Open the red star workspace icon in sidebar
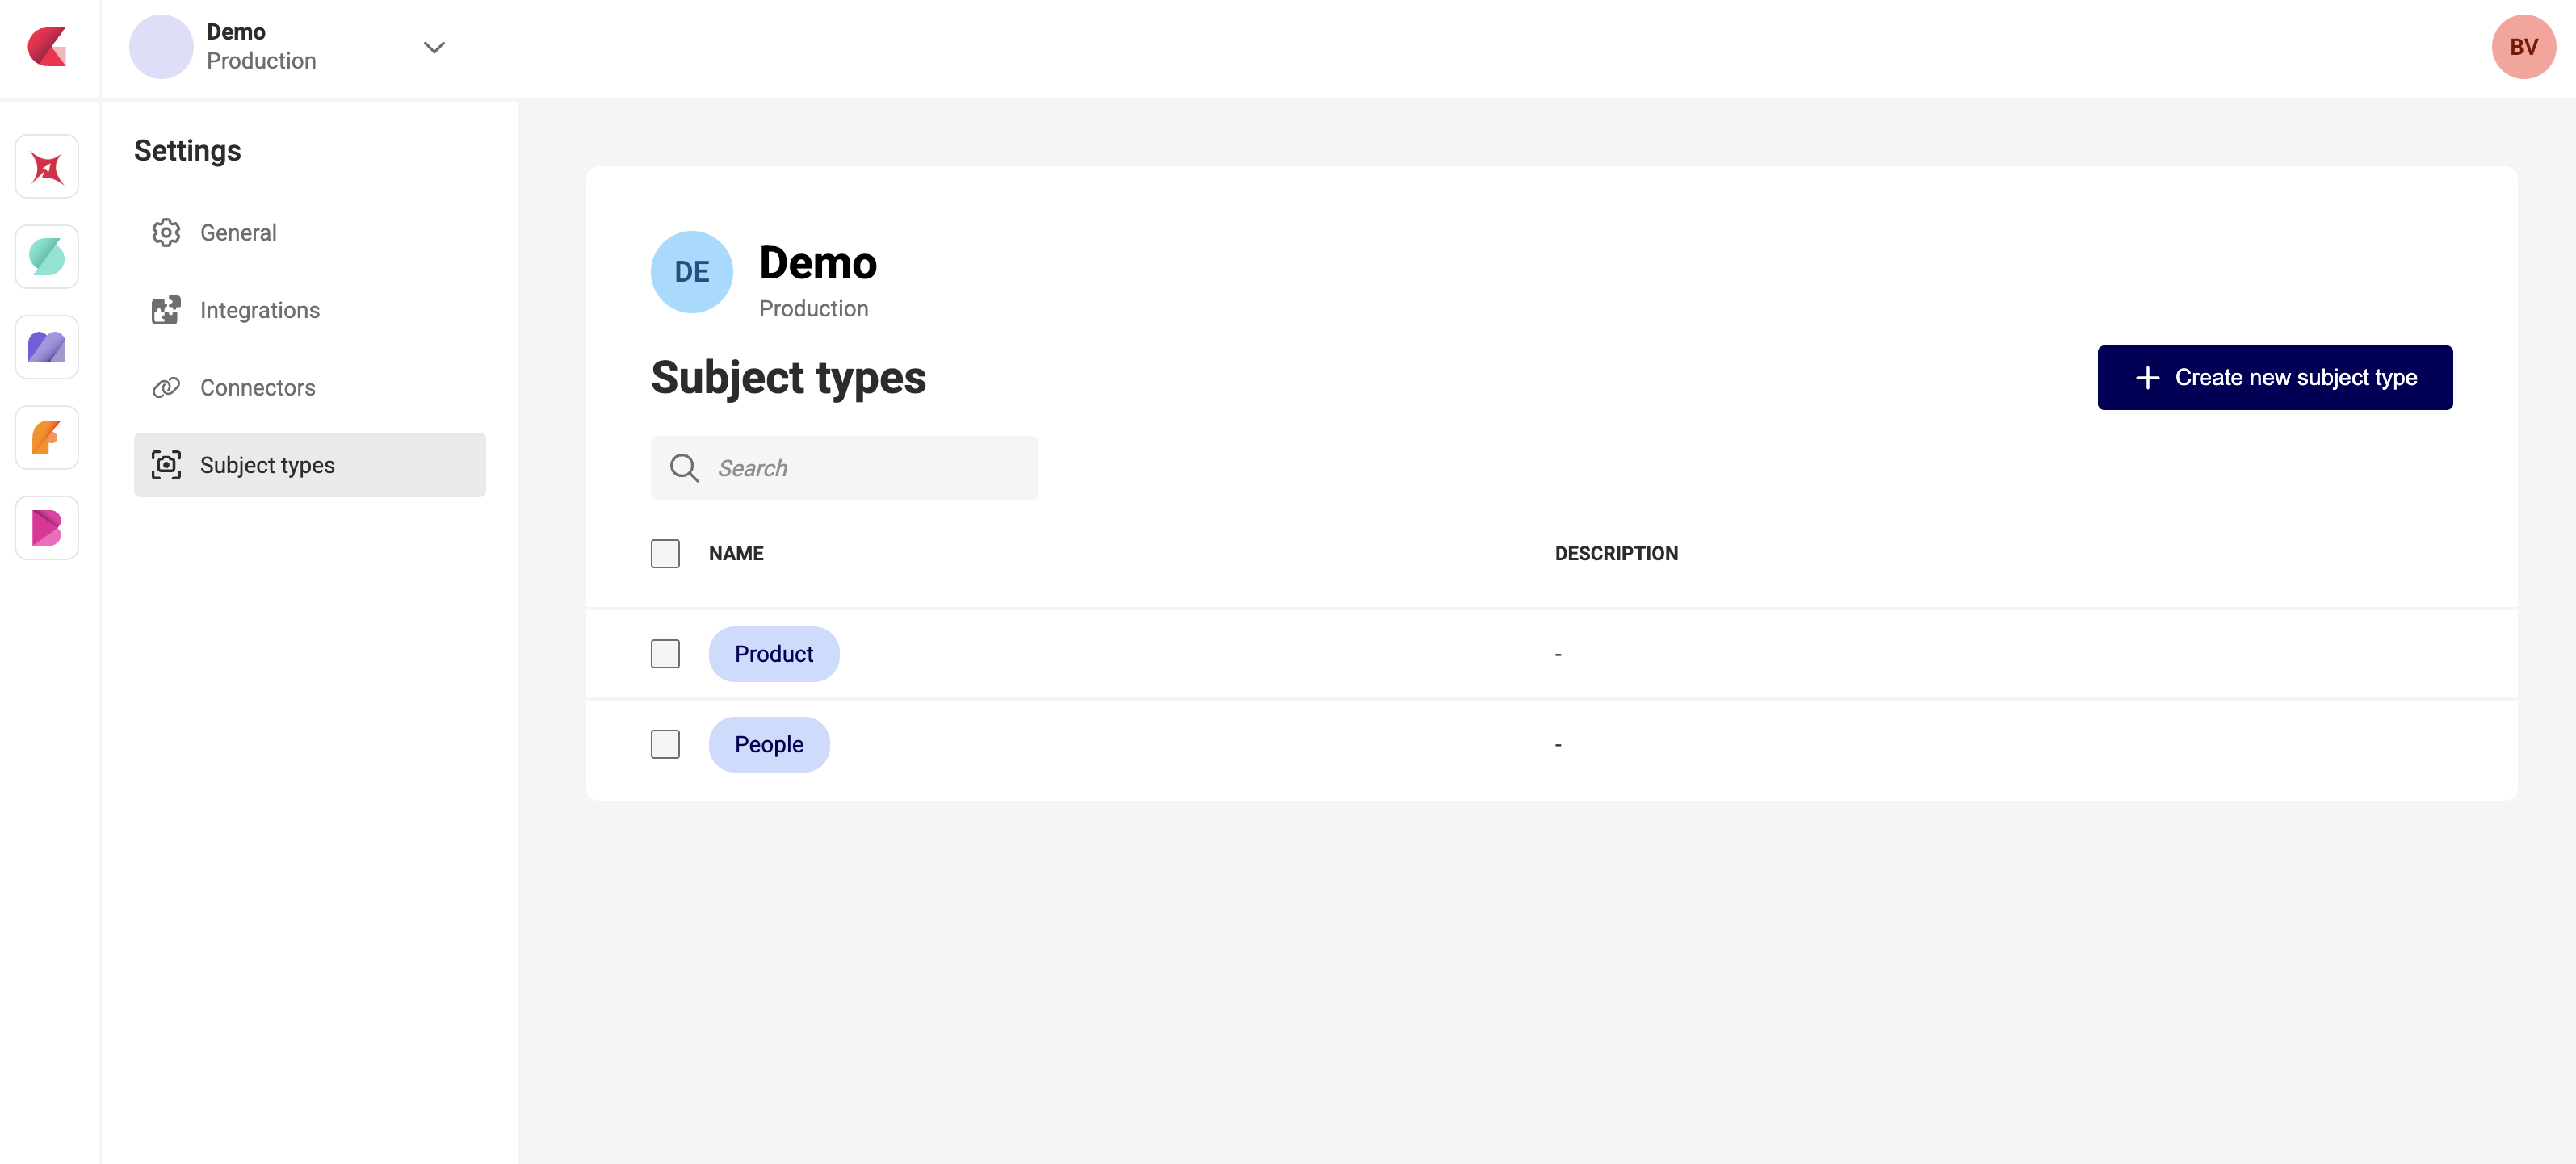Image resolution: width=2576 pixels, height=1164 pixels. click(46, 166)
